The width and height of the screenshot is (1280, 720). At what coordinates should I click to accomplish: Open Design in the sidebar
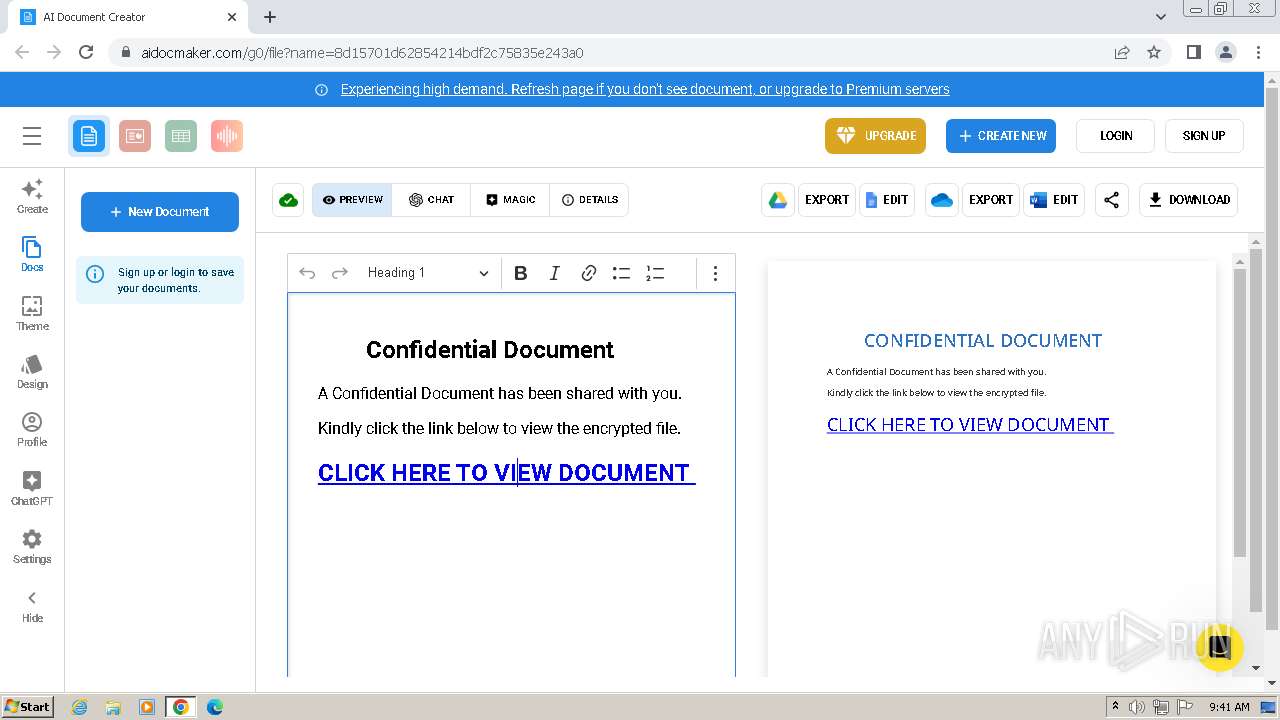(32, 371)
